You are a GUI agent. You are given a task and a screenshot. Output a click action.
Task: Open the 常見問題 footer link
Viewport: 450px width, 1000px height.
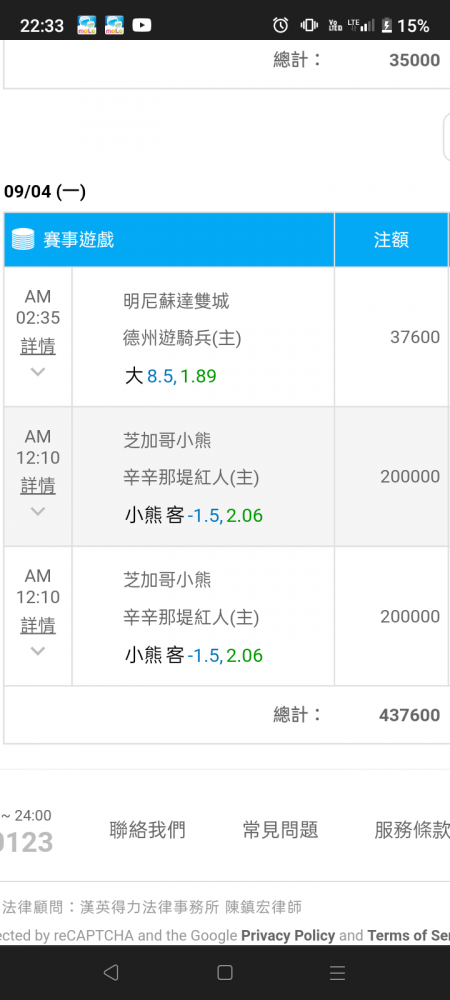point(280,830)
